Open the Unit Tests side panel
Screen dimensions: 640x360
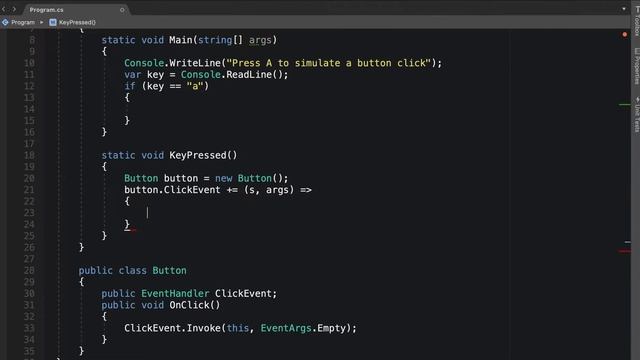click(636, 114)
